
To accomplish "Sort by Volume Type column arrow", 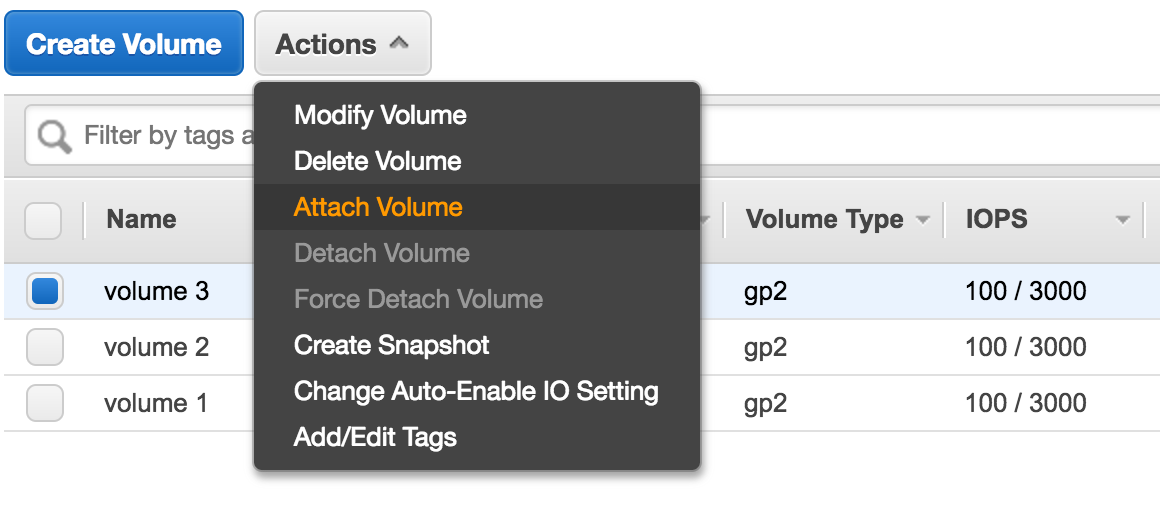I will (x=922, y=220).
